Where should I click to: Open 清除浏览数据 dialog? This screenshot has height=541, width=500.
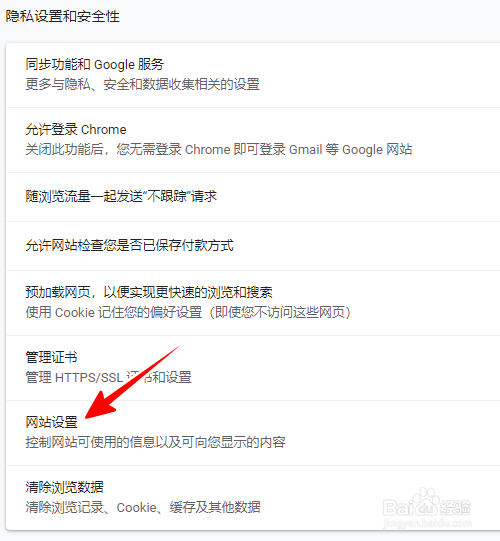253,498
